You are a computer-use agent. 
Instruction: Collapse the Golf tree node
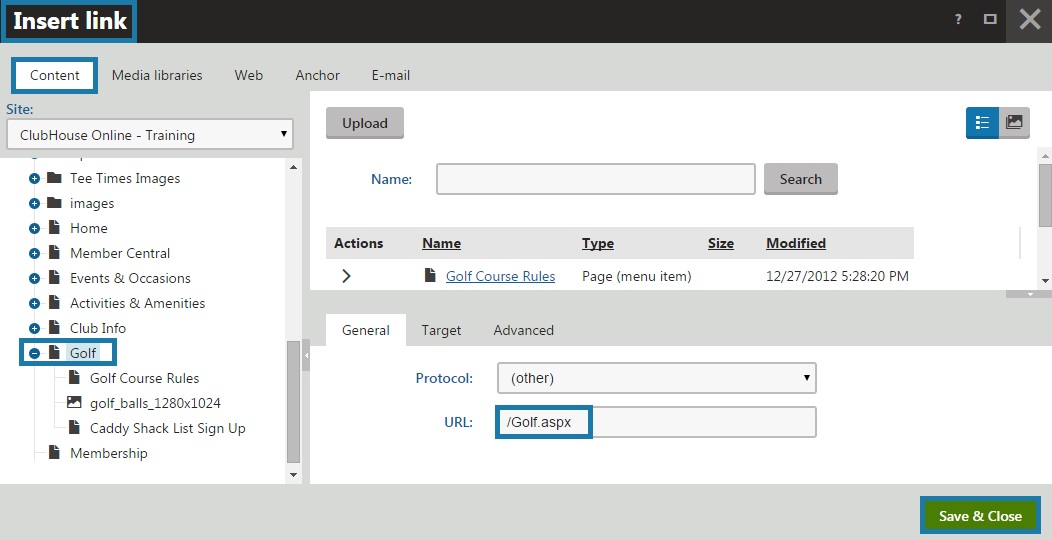point(34,353)
